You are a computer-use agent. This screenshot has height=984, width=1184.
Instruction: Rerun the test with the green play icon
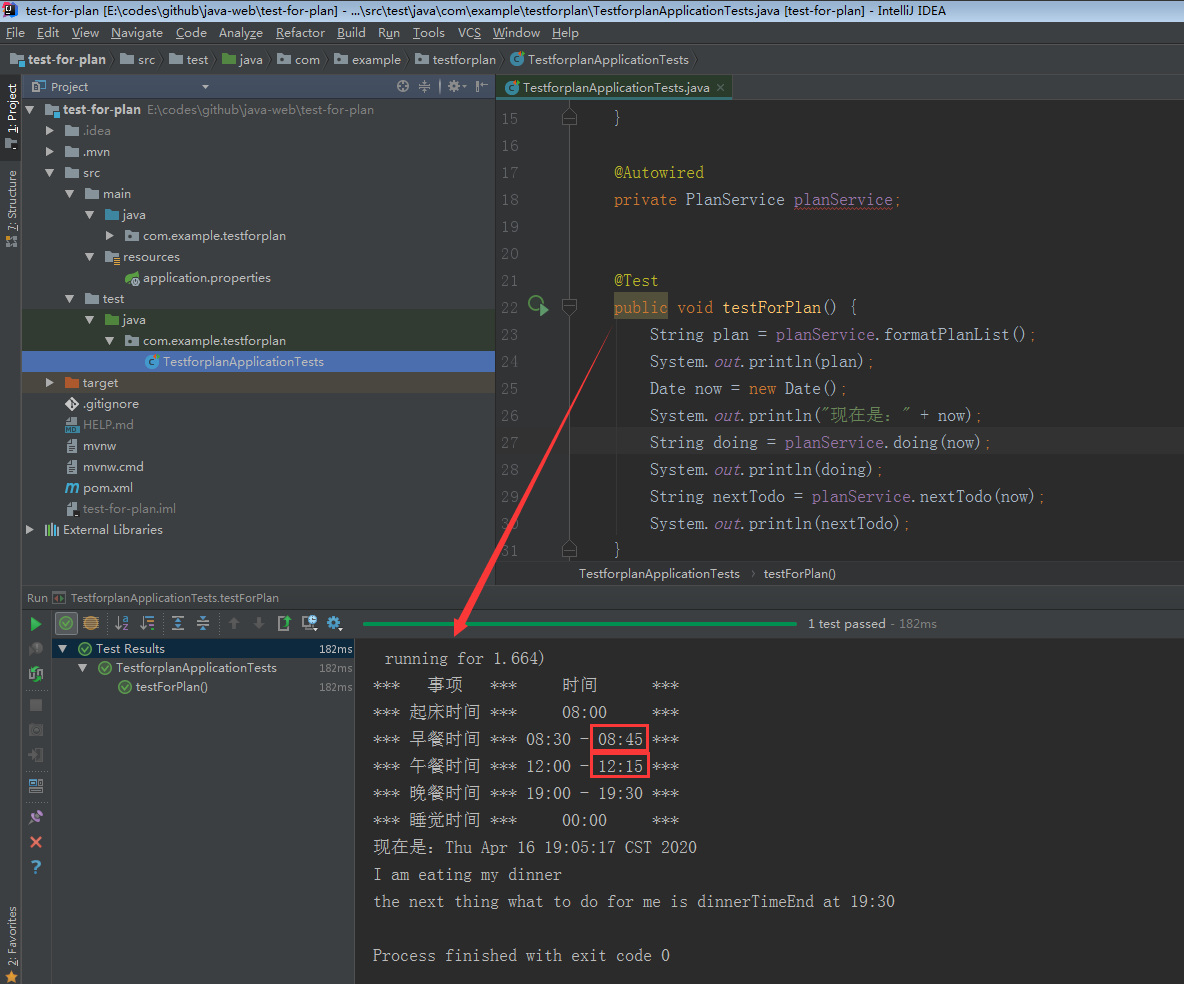click(x=35, y=624)
